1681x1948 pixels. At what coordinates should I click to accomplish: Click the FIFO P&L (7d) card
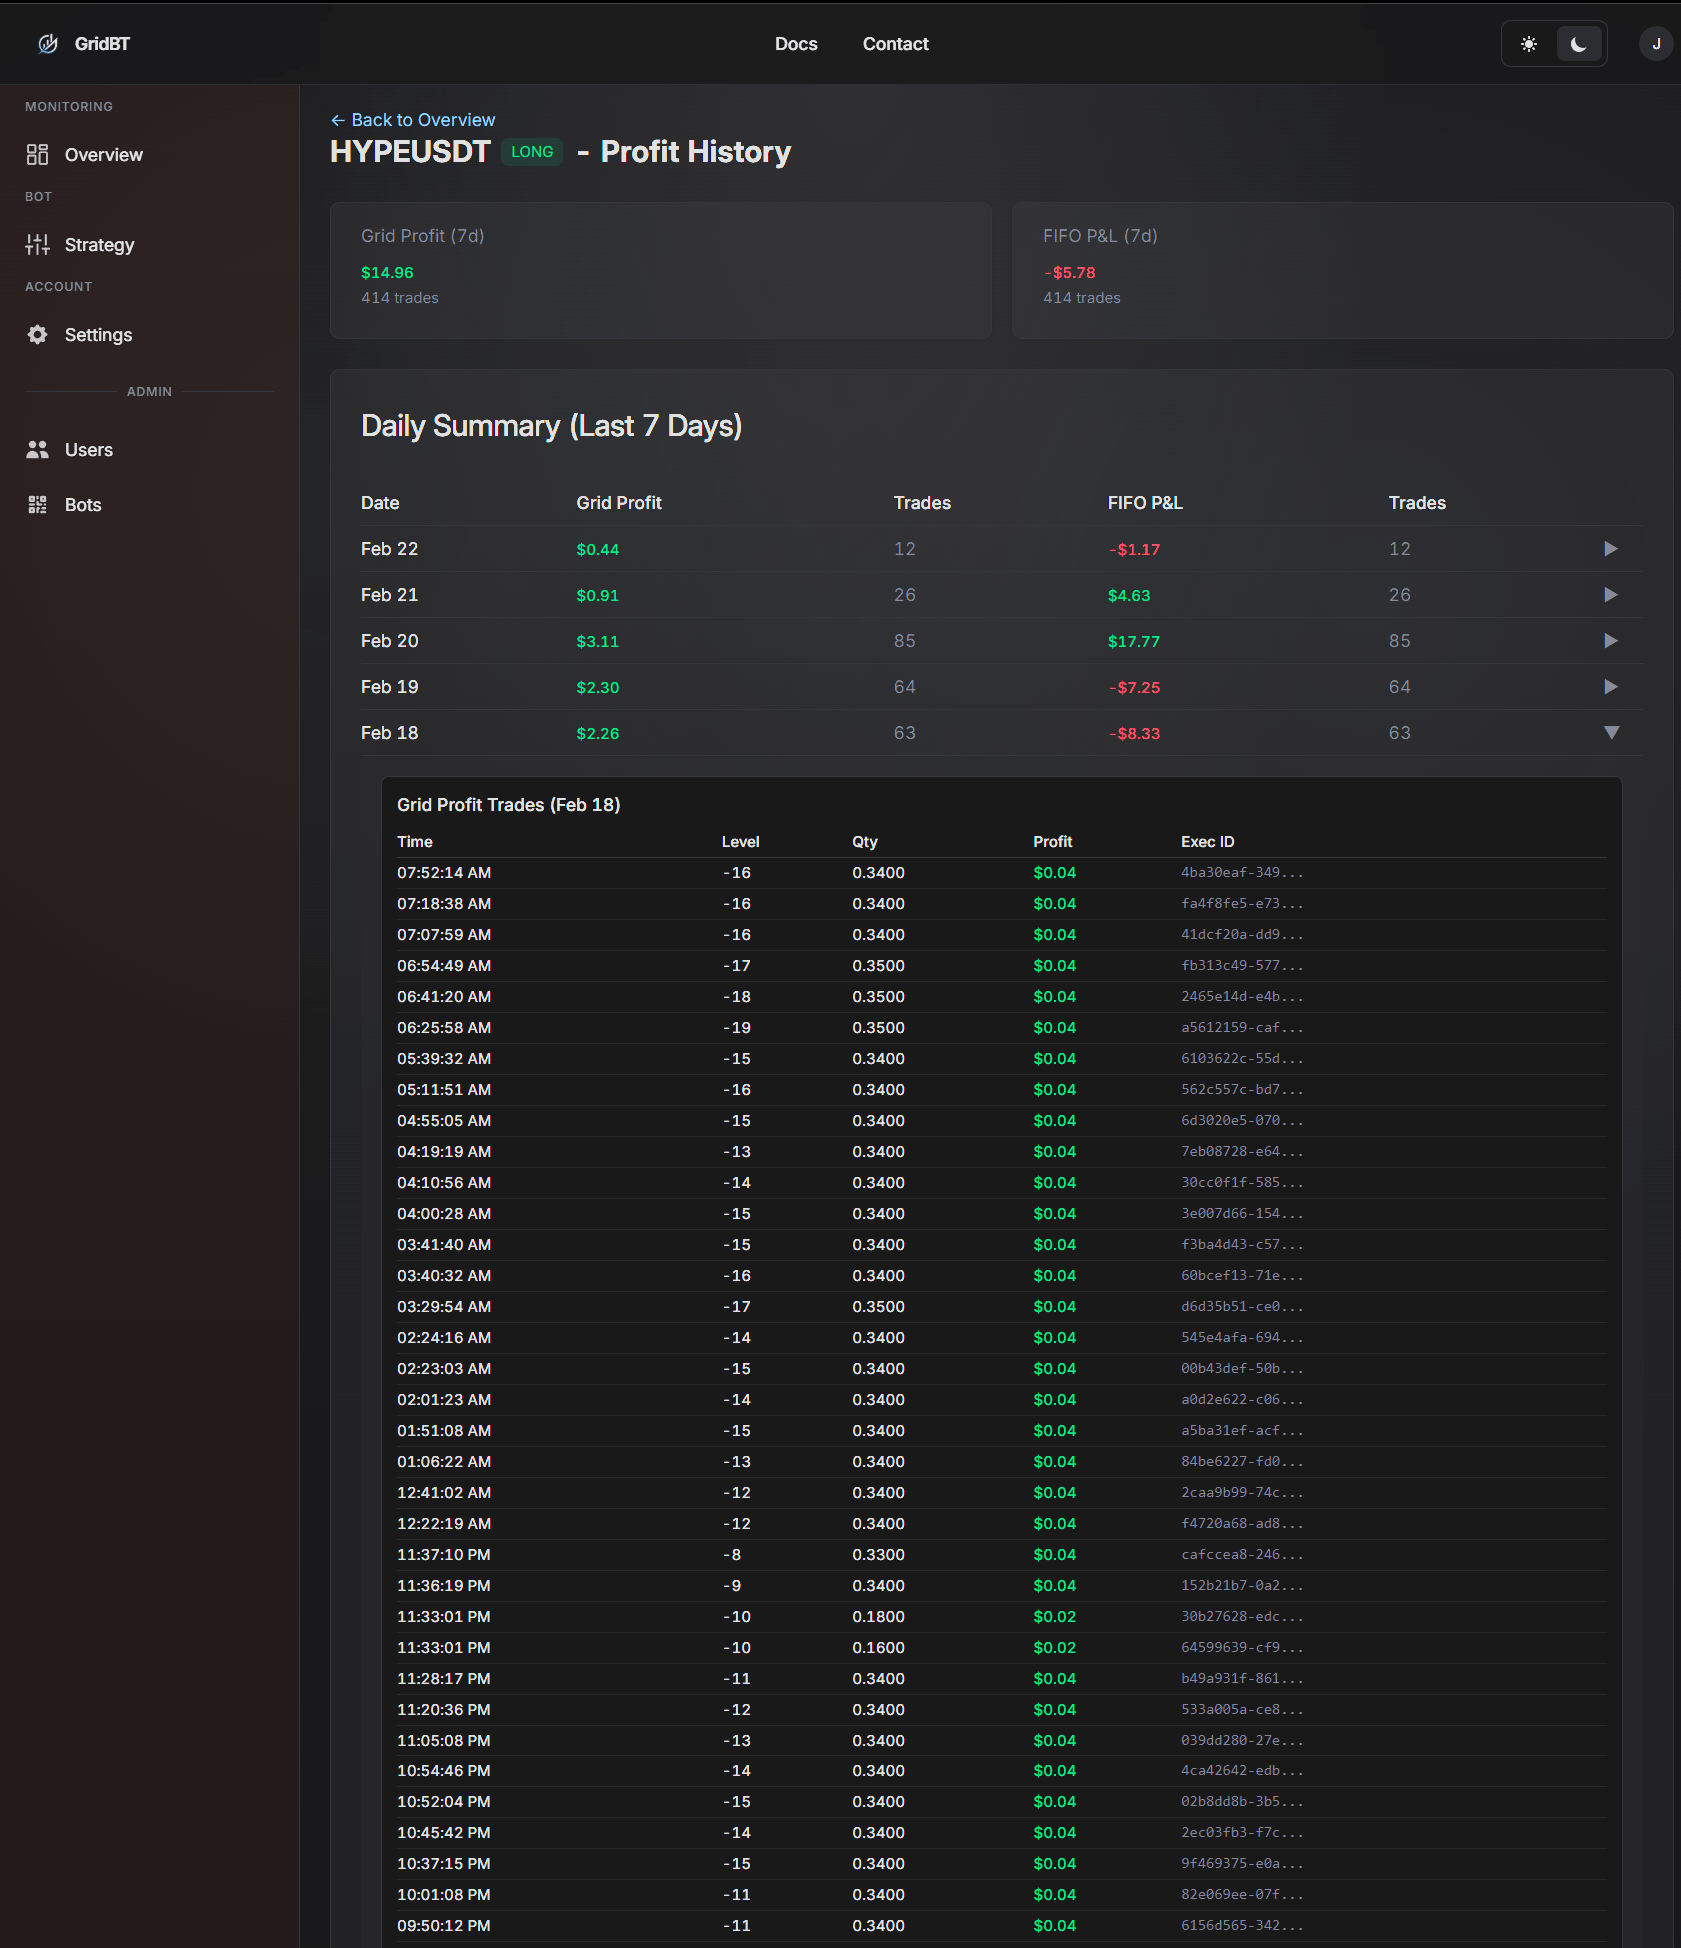click(x=1342, y=270)
